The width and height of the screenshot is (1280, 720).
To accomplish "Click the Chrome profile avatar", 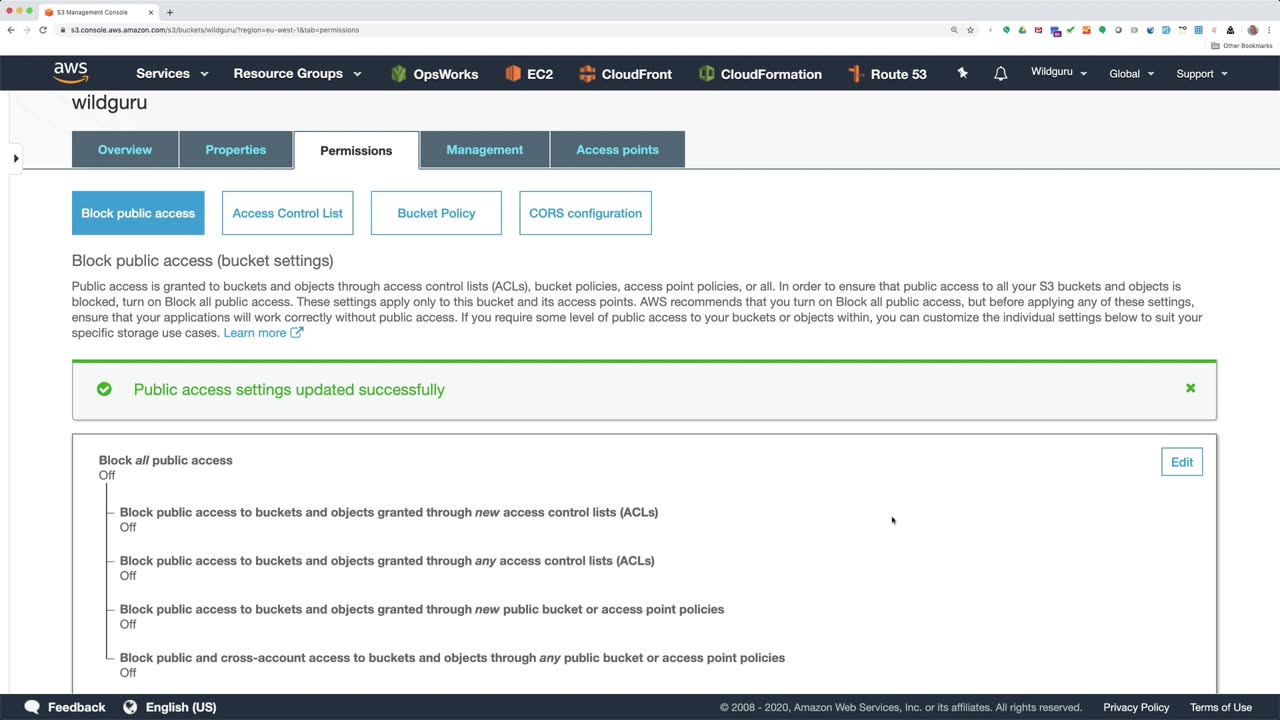I will click(x=1252, y=30).
